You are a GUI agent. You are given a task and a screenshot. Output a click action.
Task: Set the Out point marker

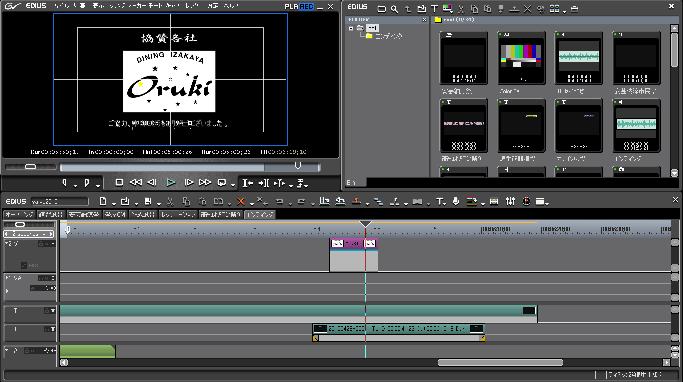pos(87,183)
